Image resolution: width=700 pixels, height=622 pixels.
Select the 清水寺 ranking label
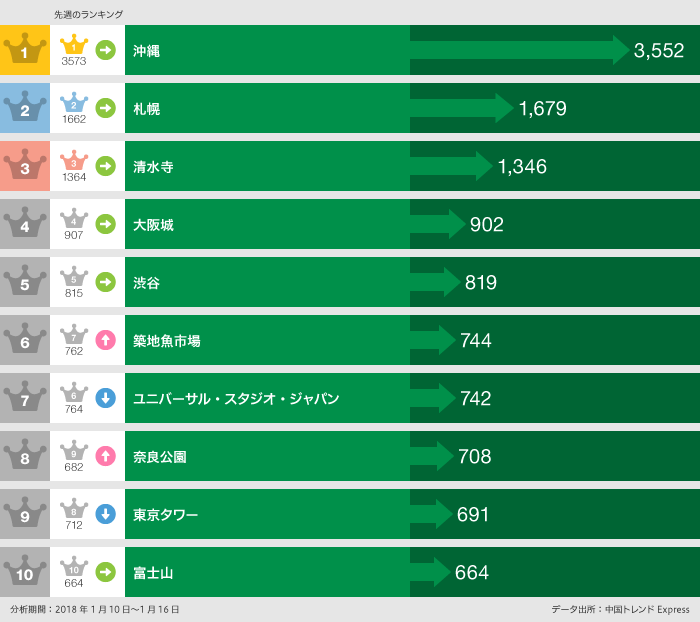(x=153, y=167)
